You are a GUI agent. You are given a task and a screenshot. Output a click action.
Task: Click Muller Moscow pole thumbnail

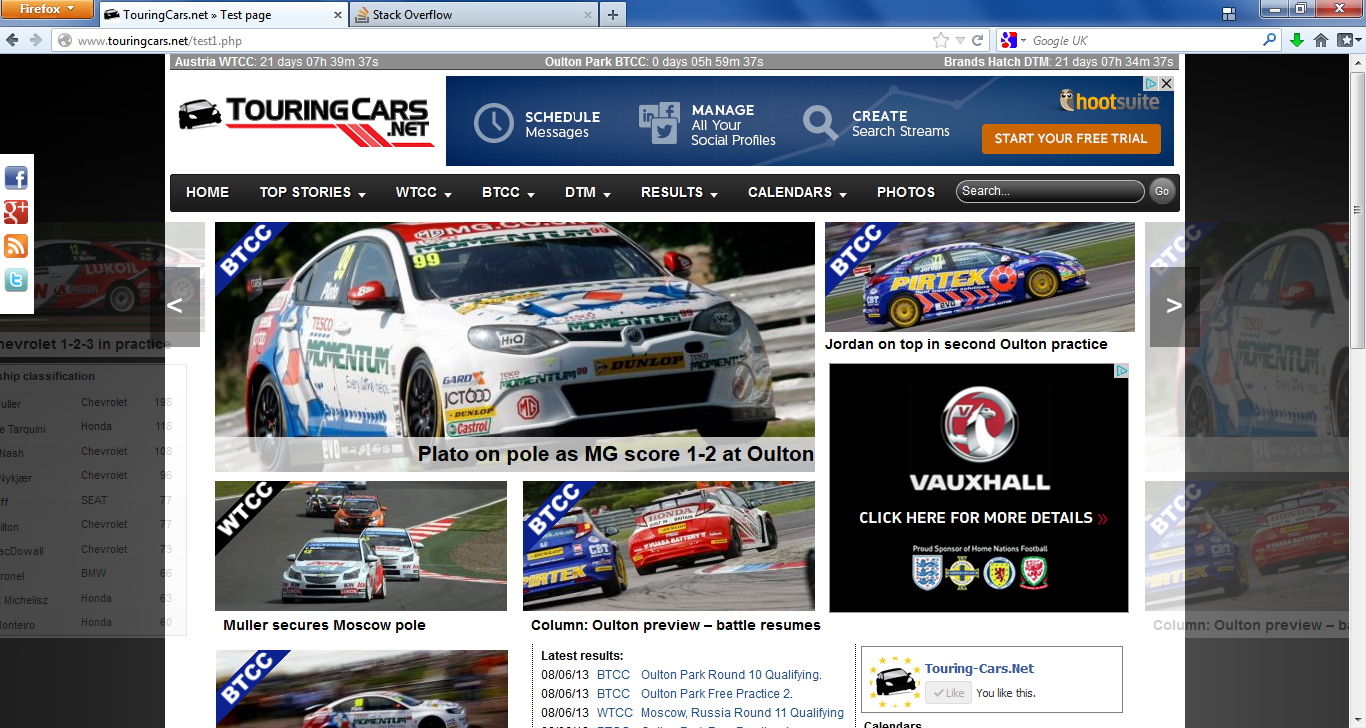click(361, 546)
